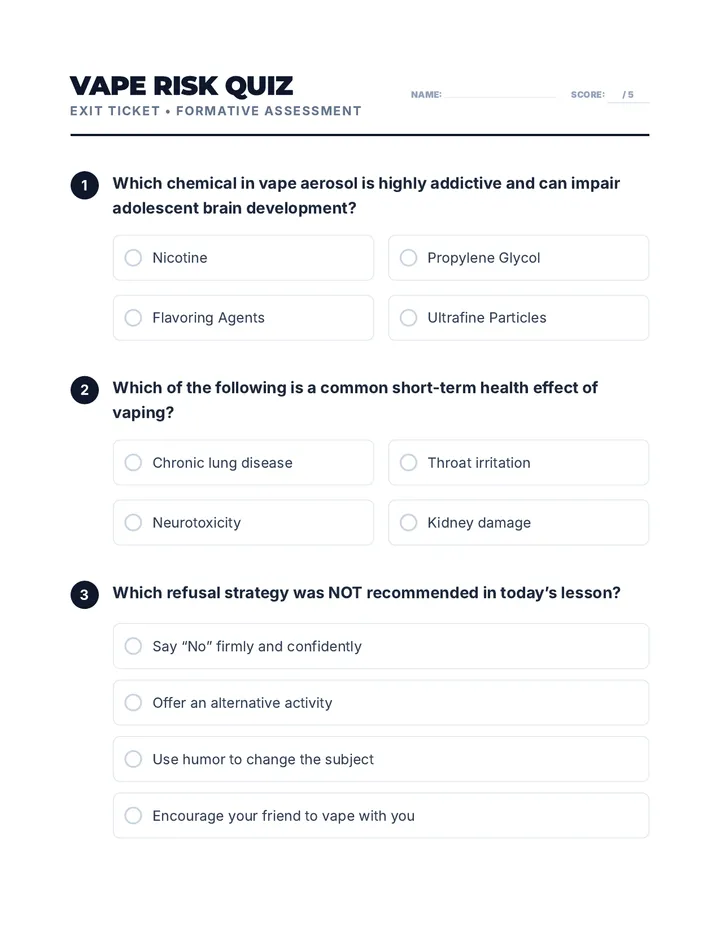Click the question 1 number badge
Viewport: 720px width, 932px height.
click(x=84, y=185)
